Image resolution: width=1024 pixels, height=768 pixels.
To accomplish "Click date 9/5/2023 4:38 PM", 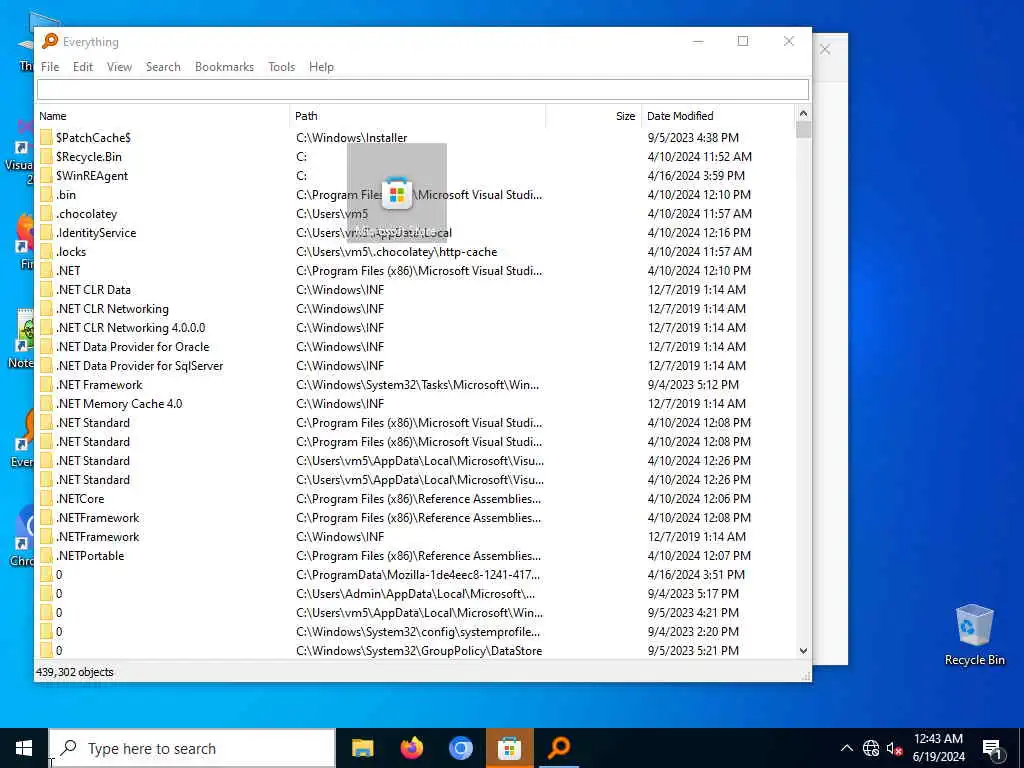I will [x=693, y=138].
